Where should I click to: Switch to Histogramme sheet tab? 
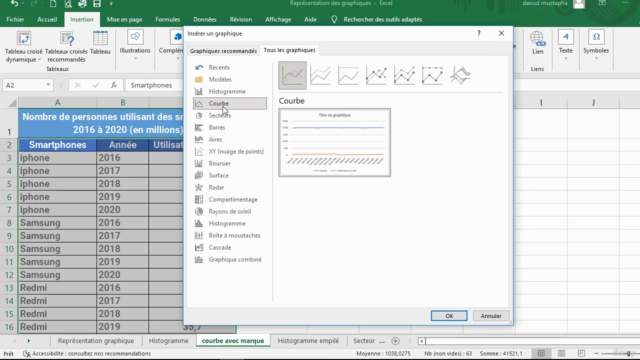[169, 340]
